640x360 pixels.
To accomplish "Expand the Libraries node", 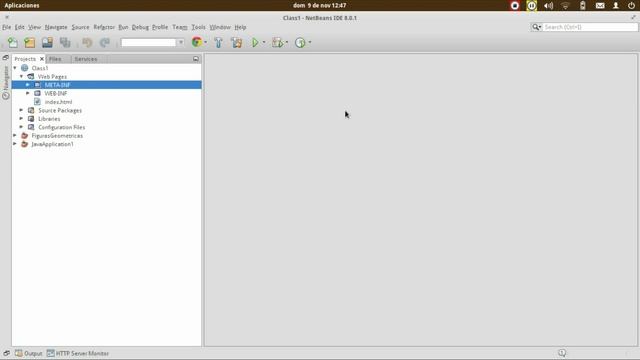I will 21,119.
